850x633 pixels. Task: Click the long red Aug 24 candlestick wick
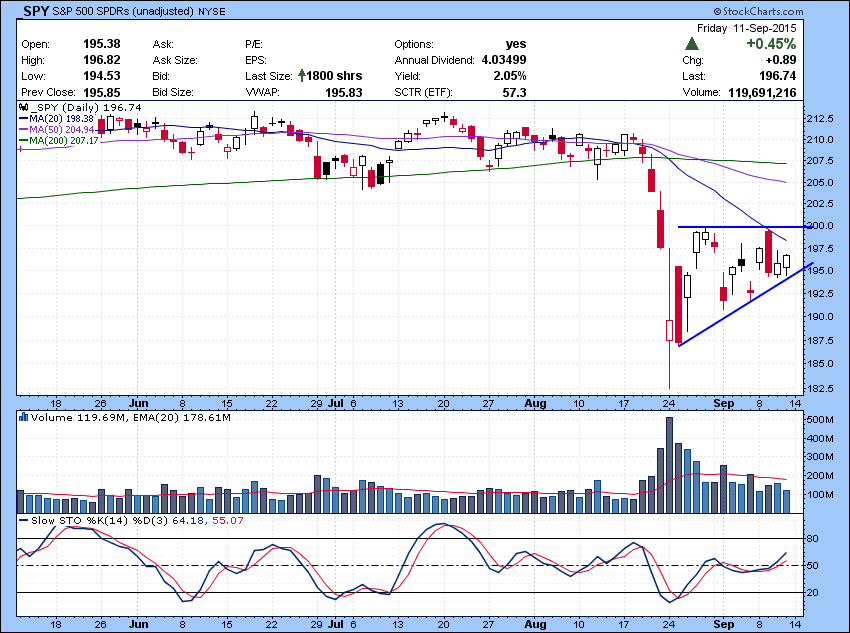click(x=669, y=365)
